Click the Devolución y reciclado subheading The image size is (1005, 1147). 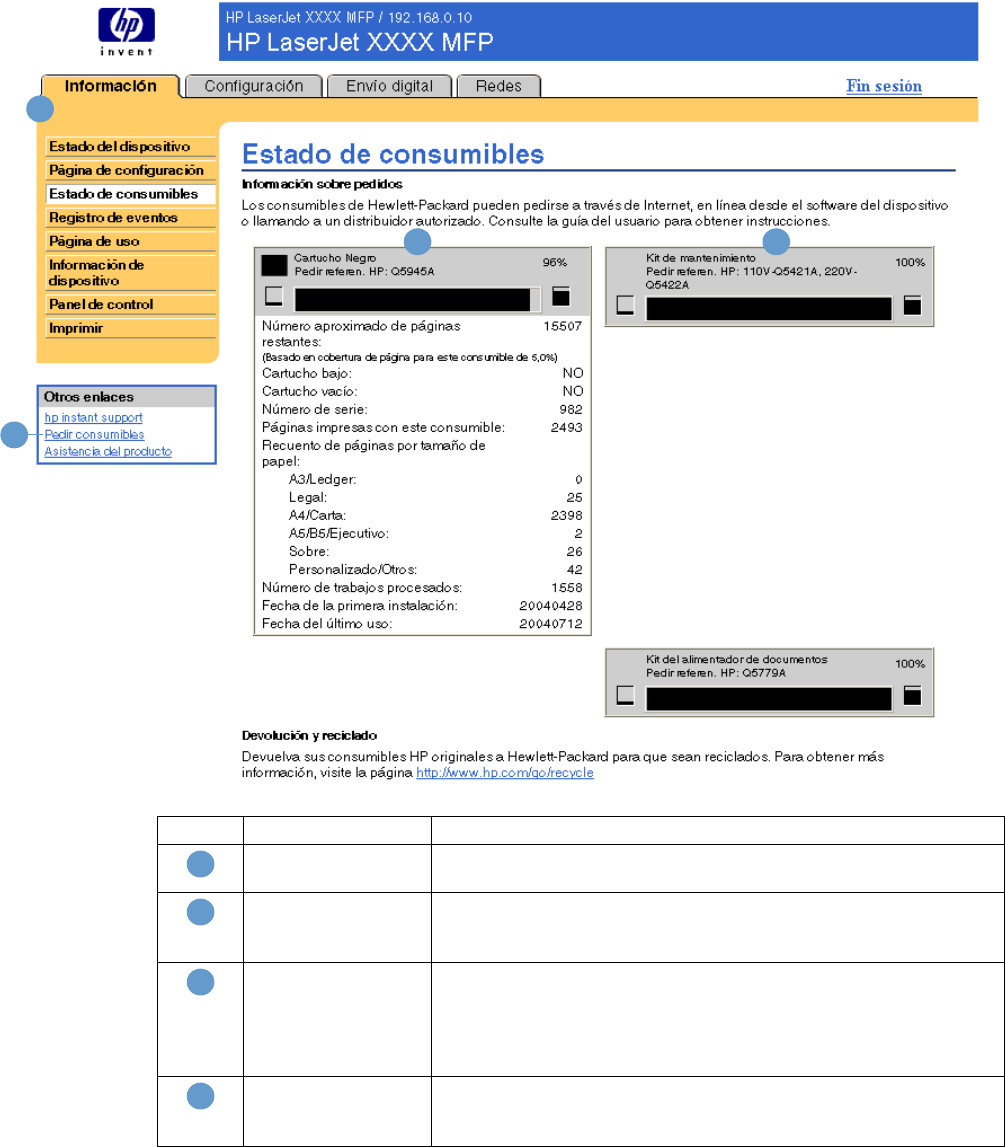point(309,735)
